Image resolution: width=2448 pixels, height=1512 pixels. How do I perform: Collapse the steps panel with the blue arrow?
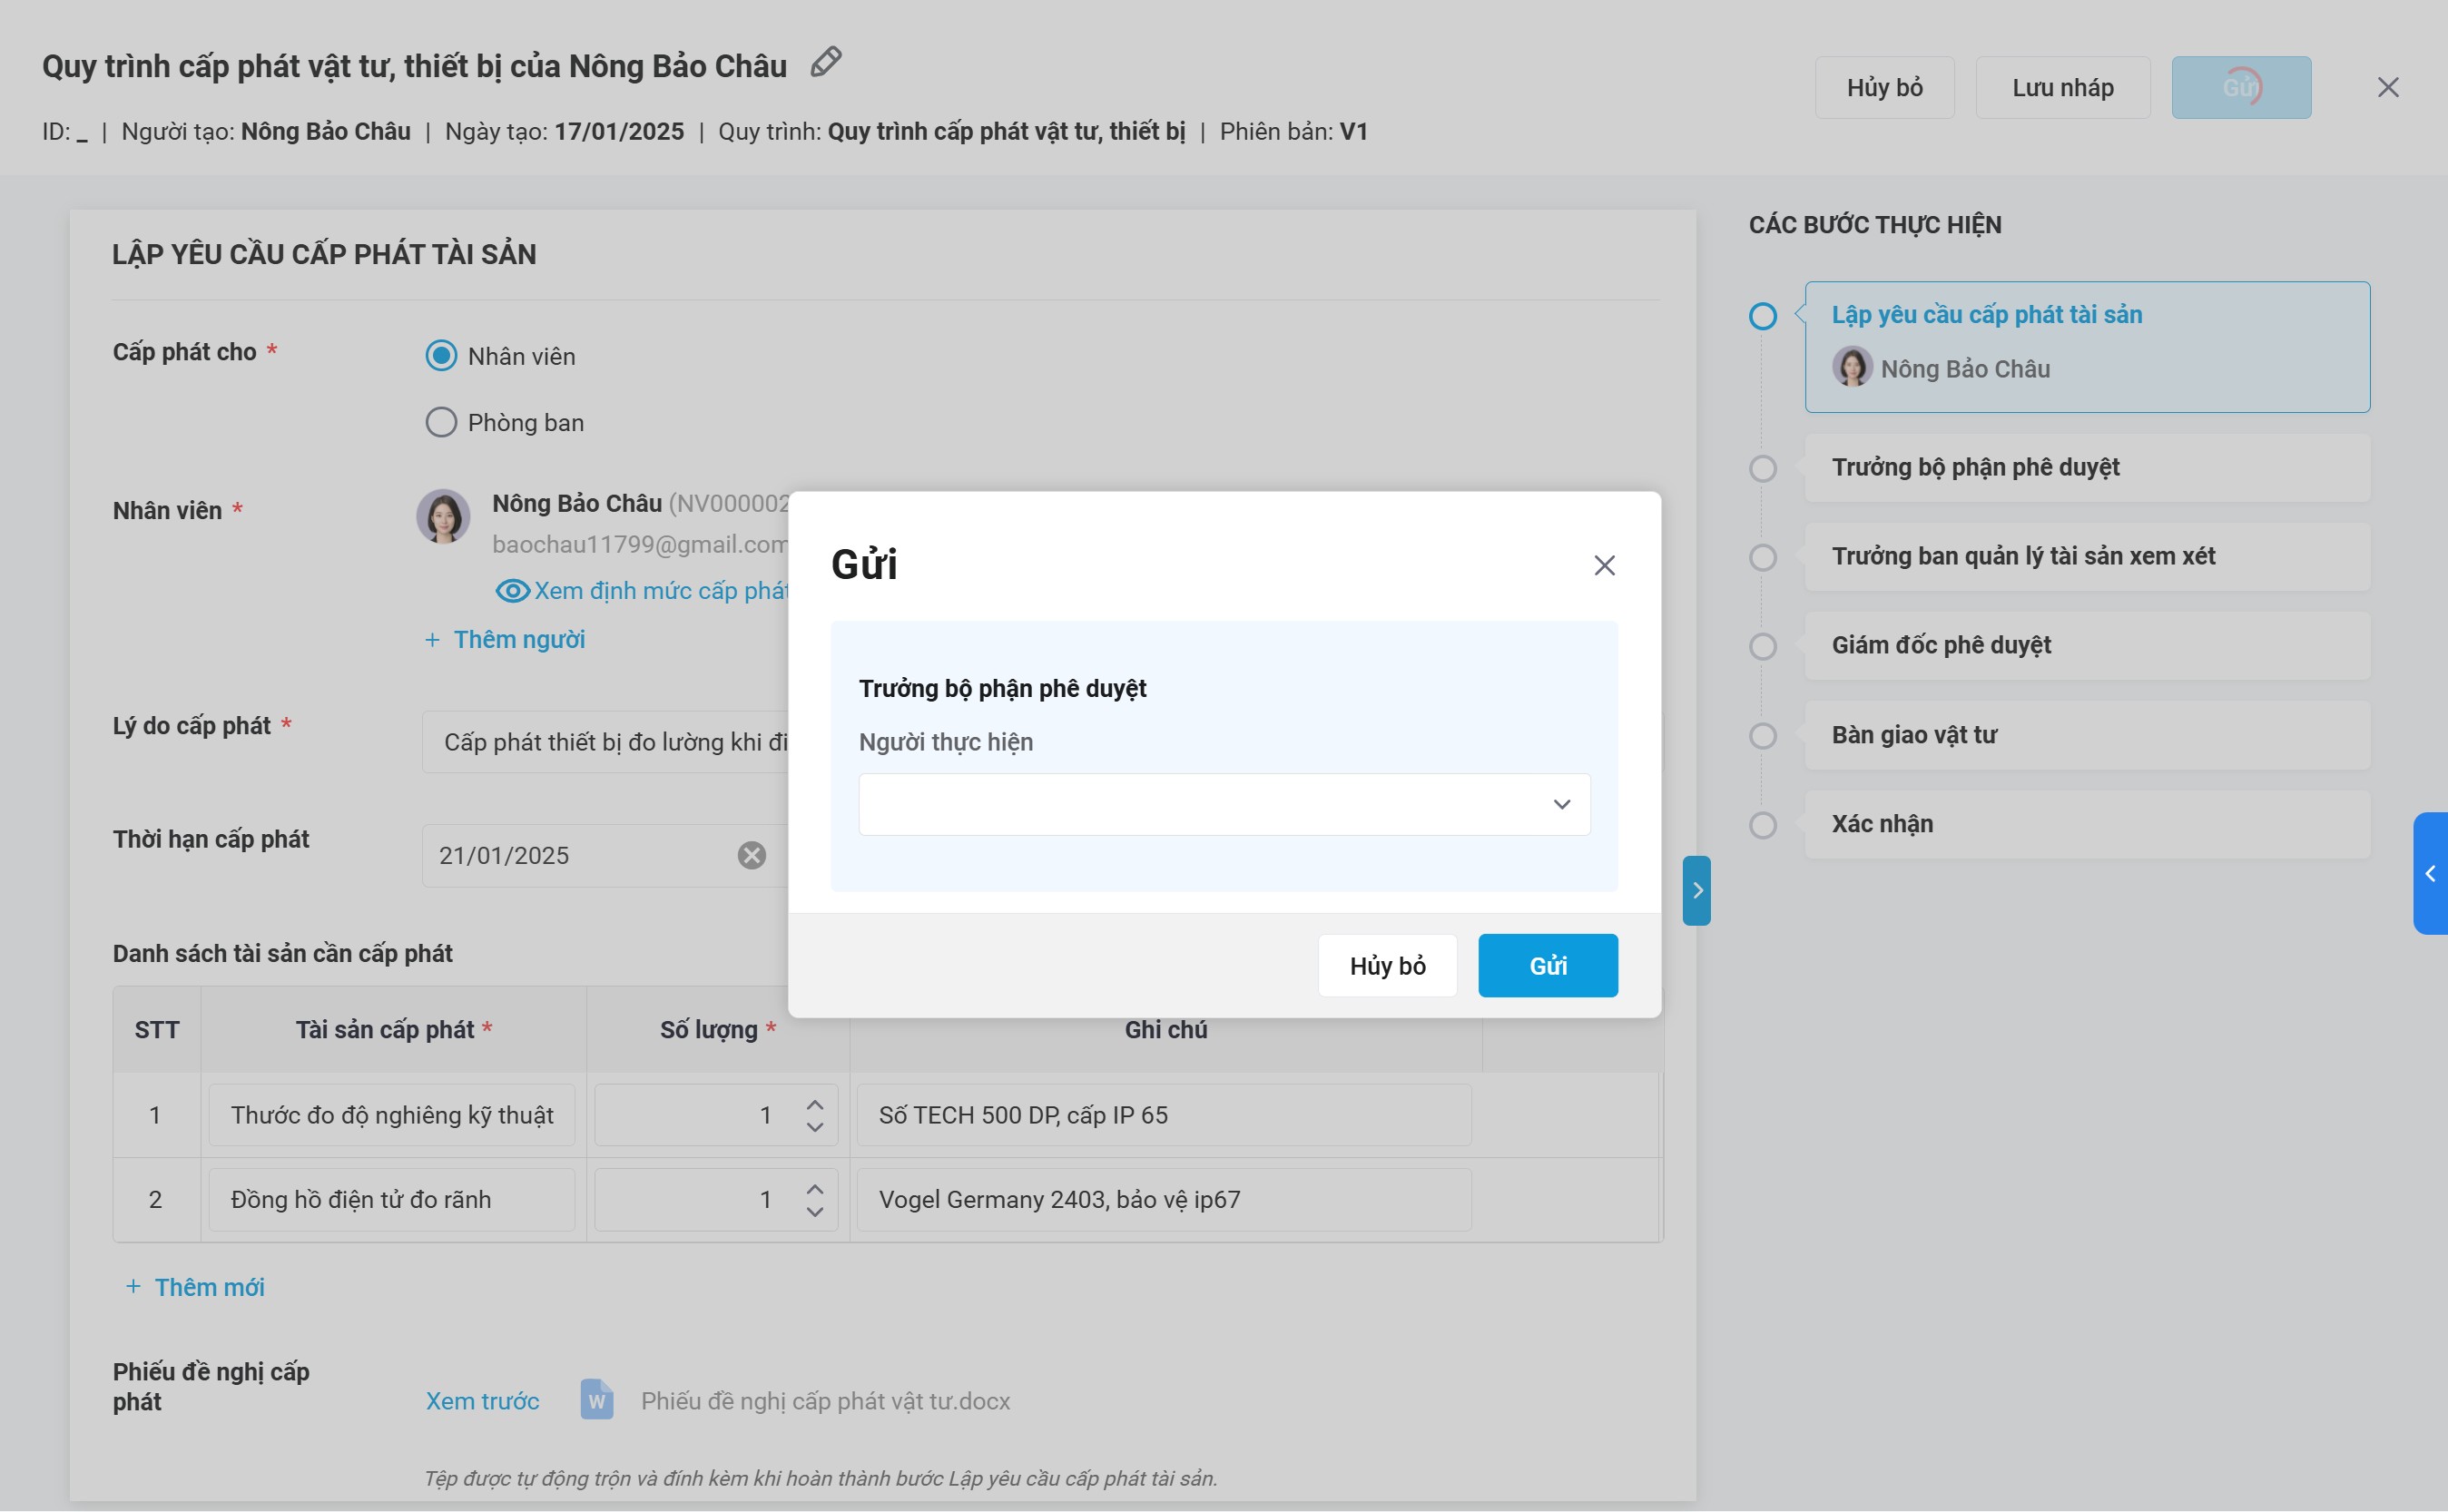tap(1696, 890)
